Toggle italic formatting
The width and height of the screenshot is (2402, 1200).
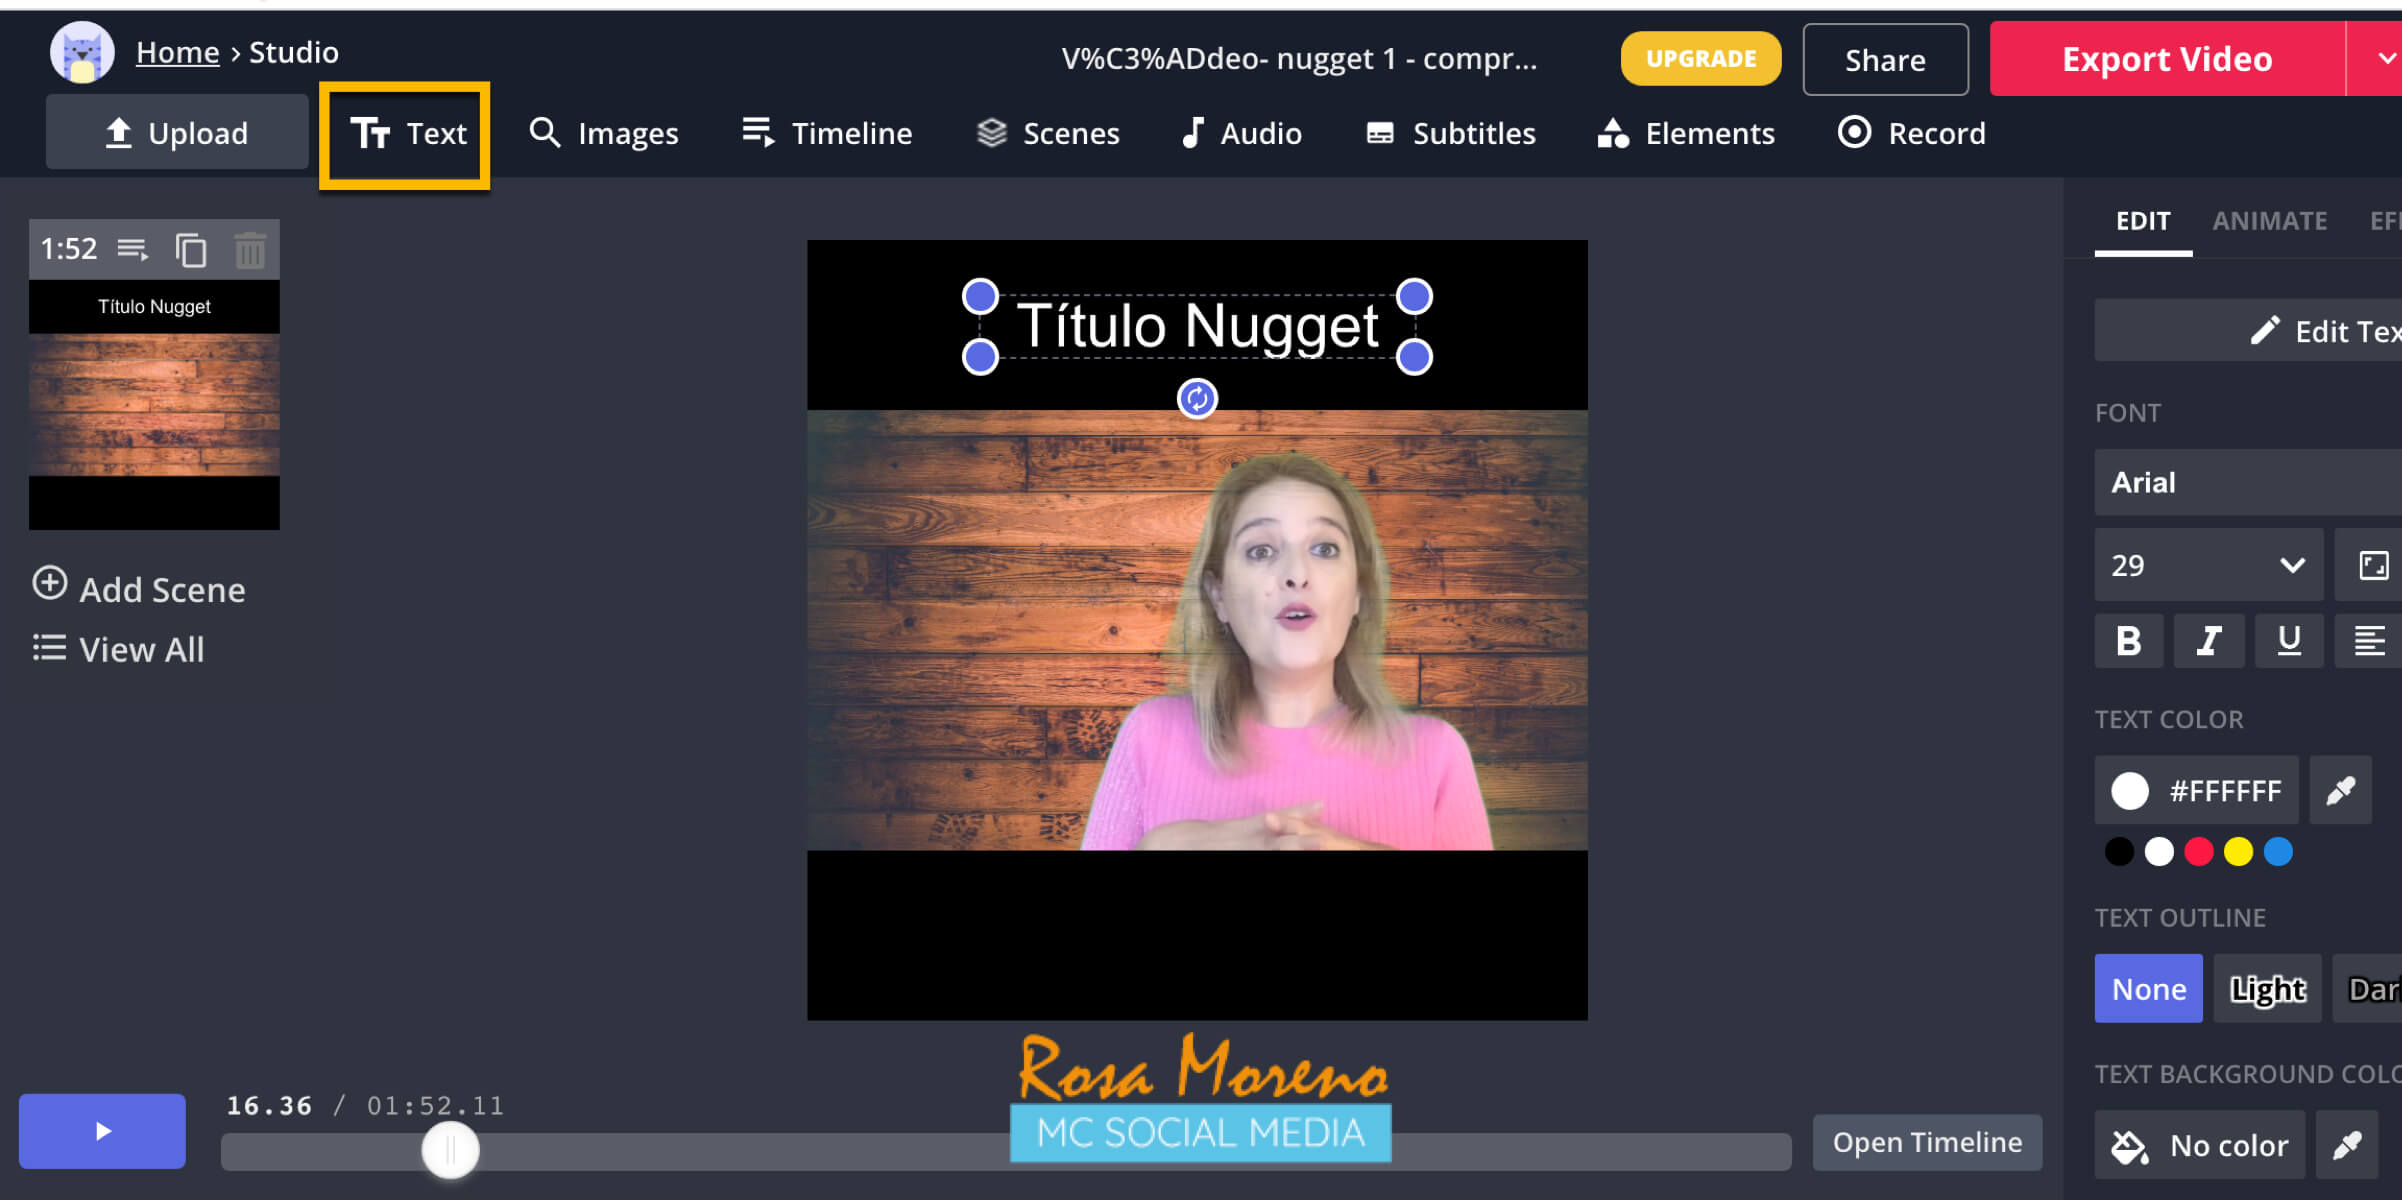(x=2209, y=640)
